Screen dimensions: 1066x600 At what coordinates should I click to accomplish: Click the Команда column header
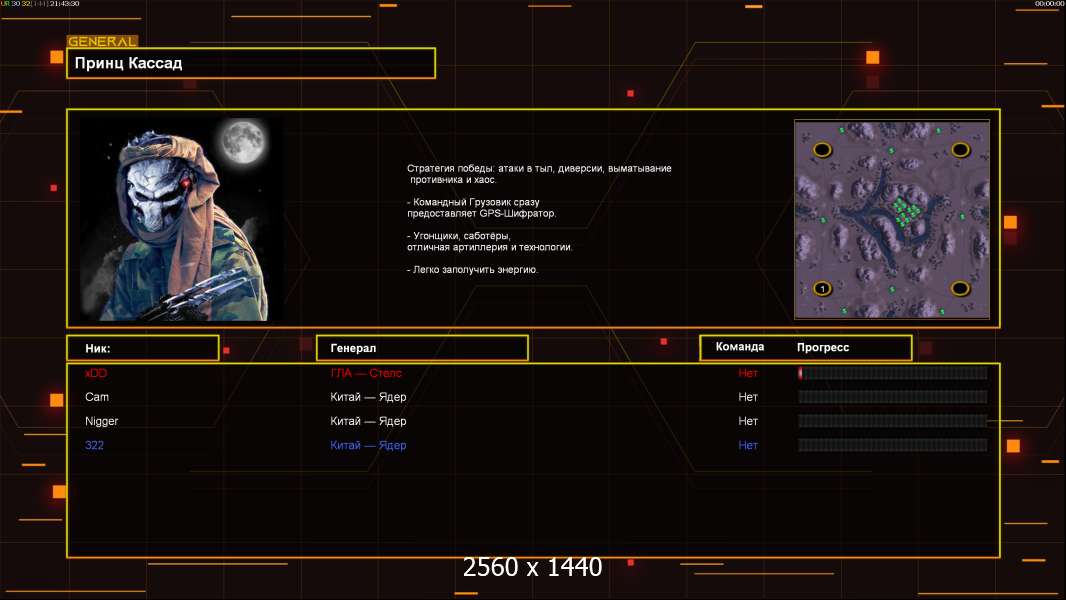[740, 347]
